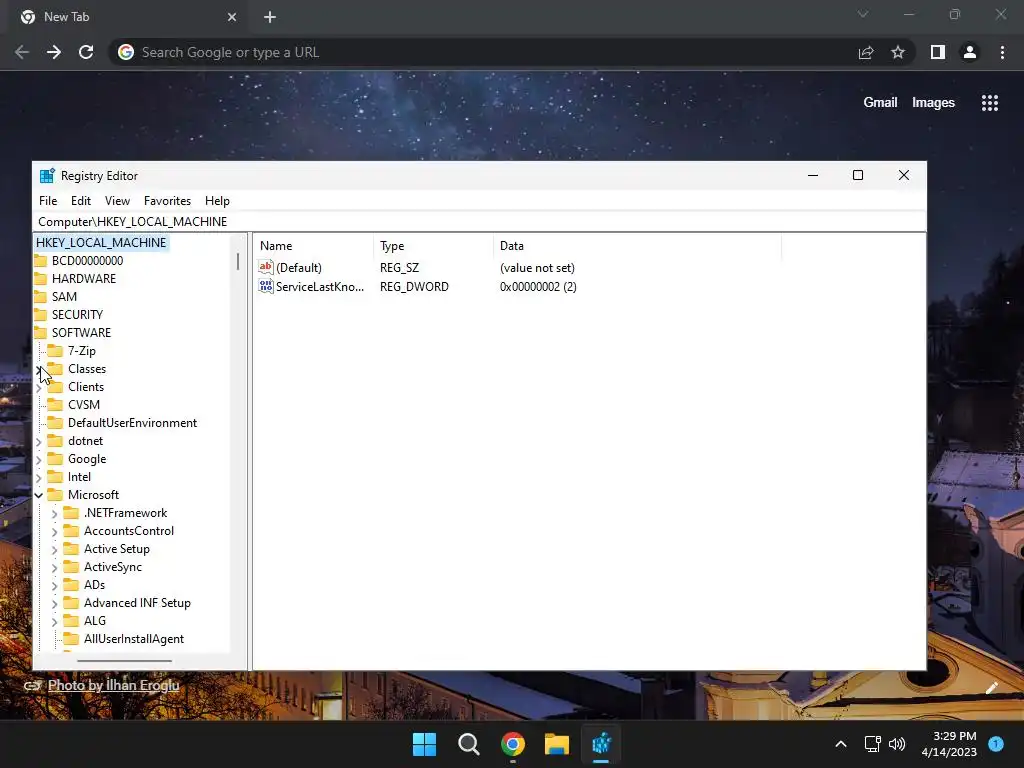Open the Edit menu in Registry Editor

point(81,200)
